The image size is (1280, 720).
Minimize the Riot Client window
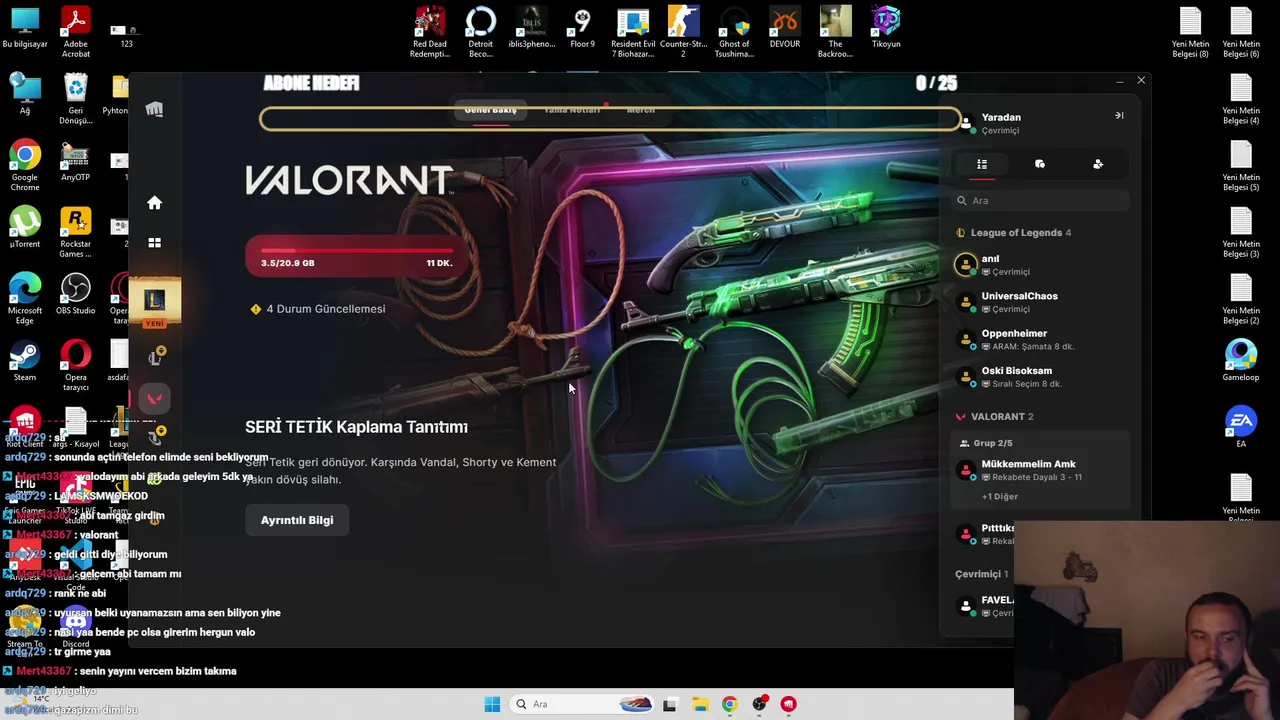click(x=1119, y=80)
